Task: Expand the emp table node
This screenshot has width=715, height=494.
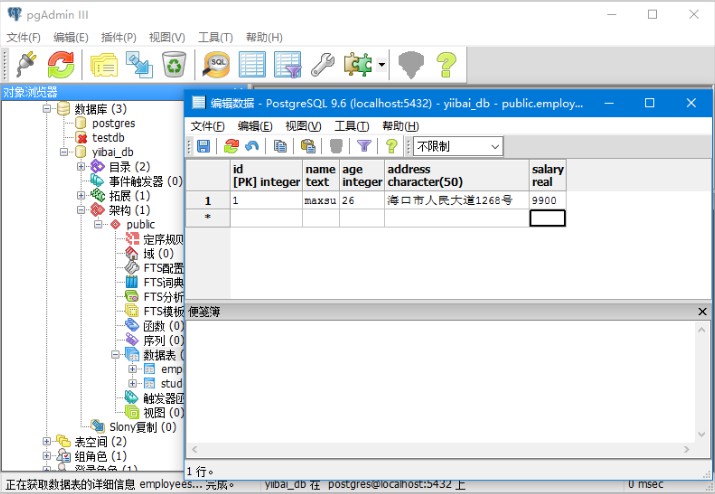Action: tap(132, 369)
